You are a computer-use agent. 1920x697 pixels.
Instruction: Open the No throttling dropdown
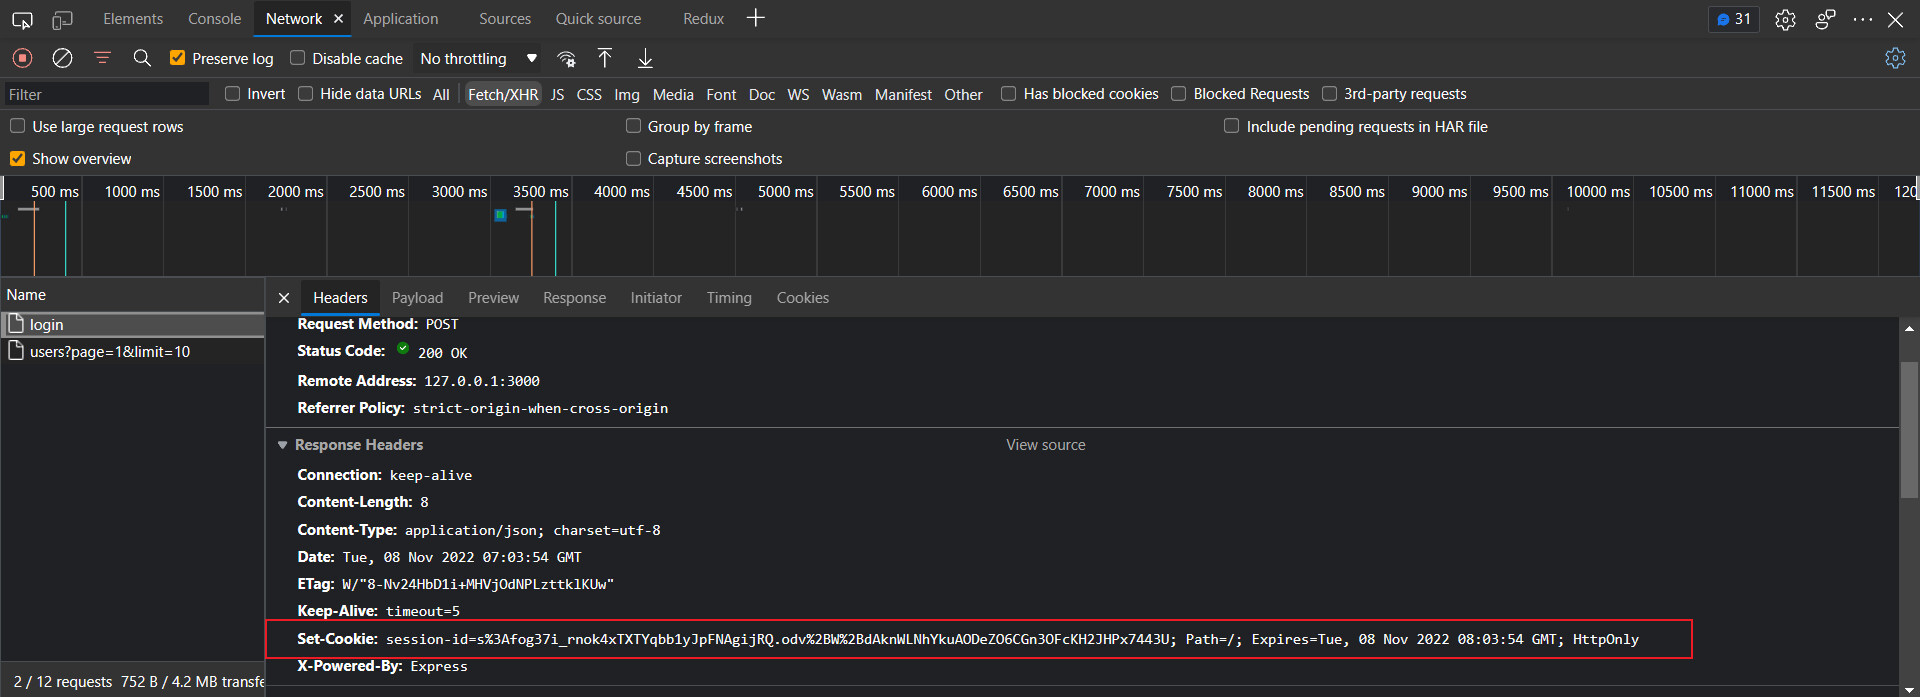pyautogui.click(x=479, y=59)
